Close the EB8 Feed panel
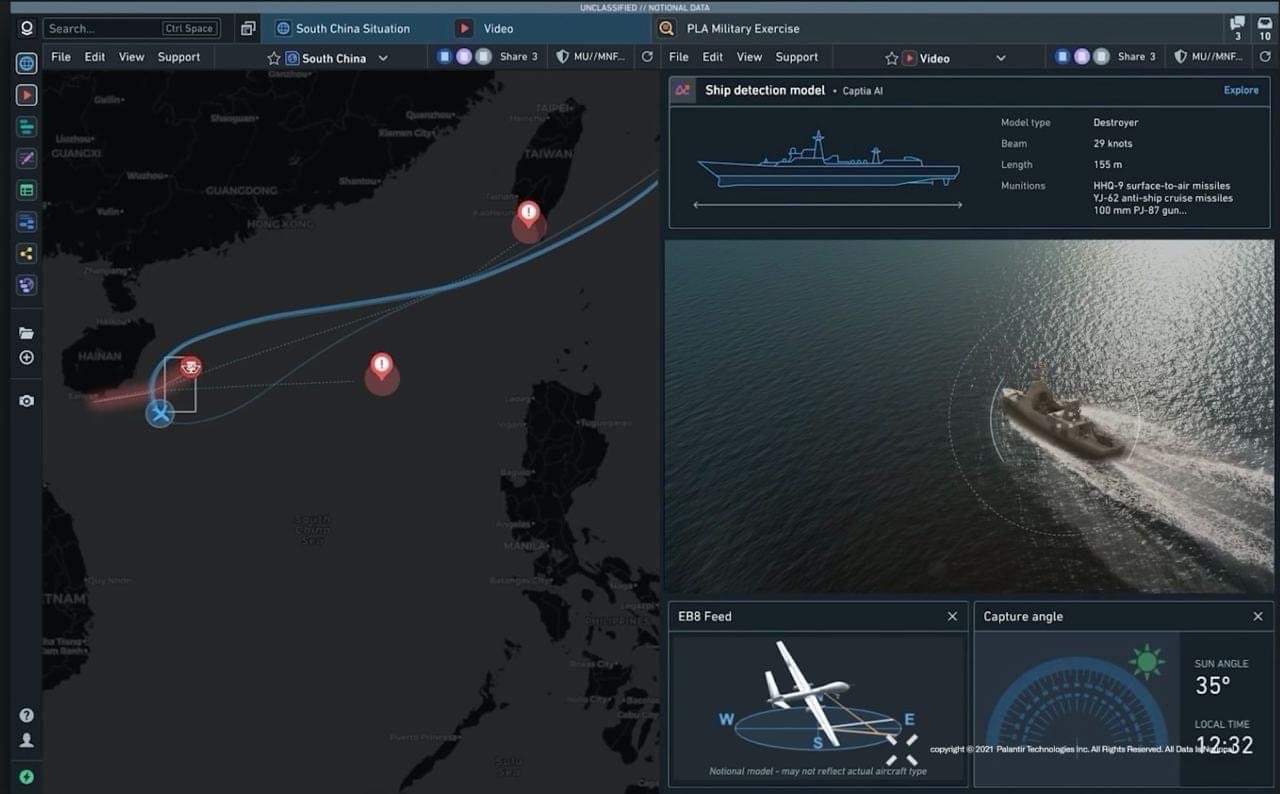This screenshot has width=1280, height=794. pos(952,616)
